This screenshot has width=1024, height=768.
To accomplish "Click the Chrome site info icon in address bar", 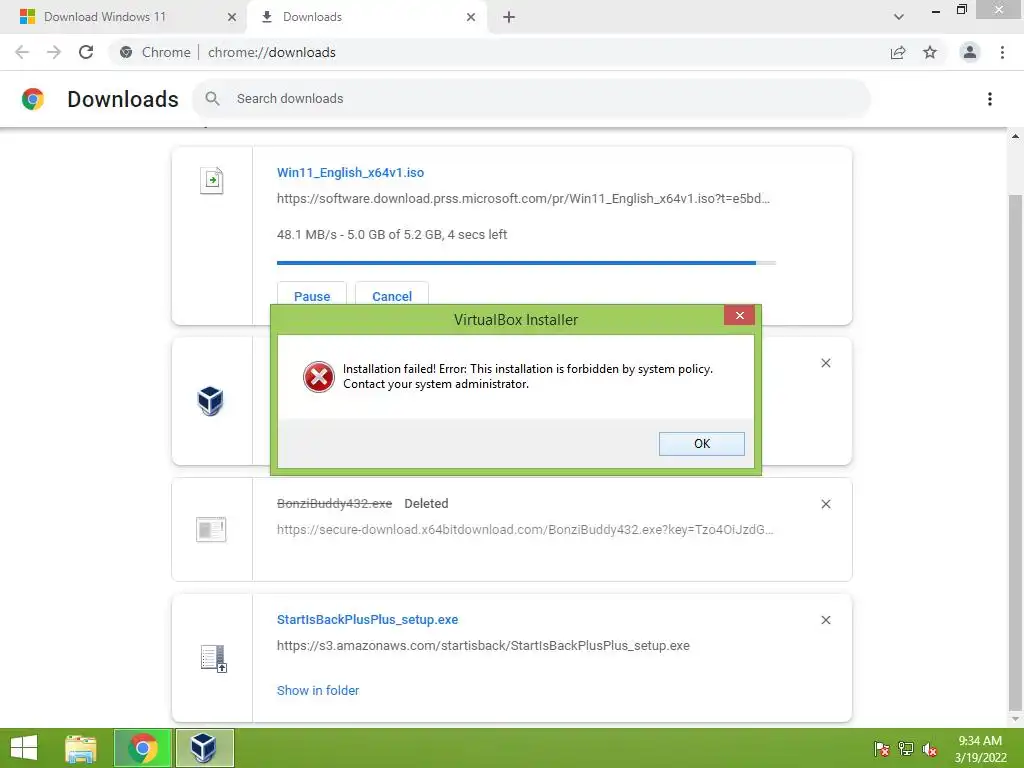I will [x=126, y=52].
